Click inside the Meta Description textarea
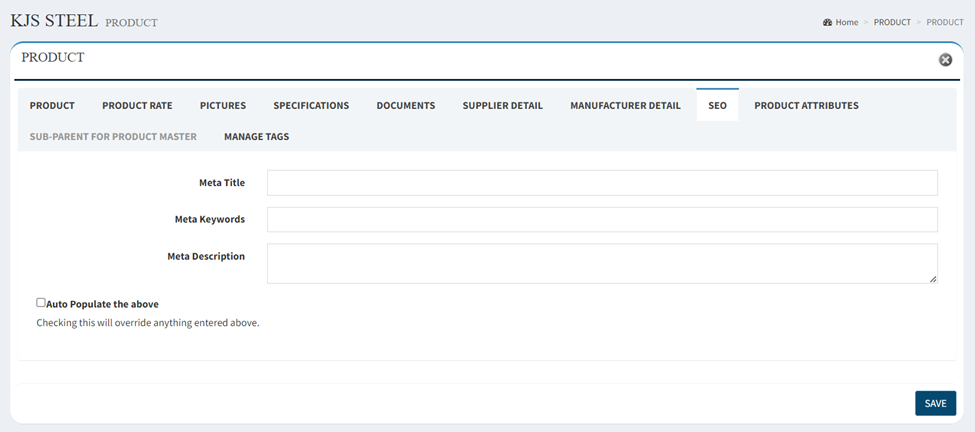Viewport: 975px width, 432px height. [602, 264]
